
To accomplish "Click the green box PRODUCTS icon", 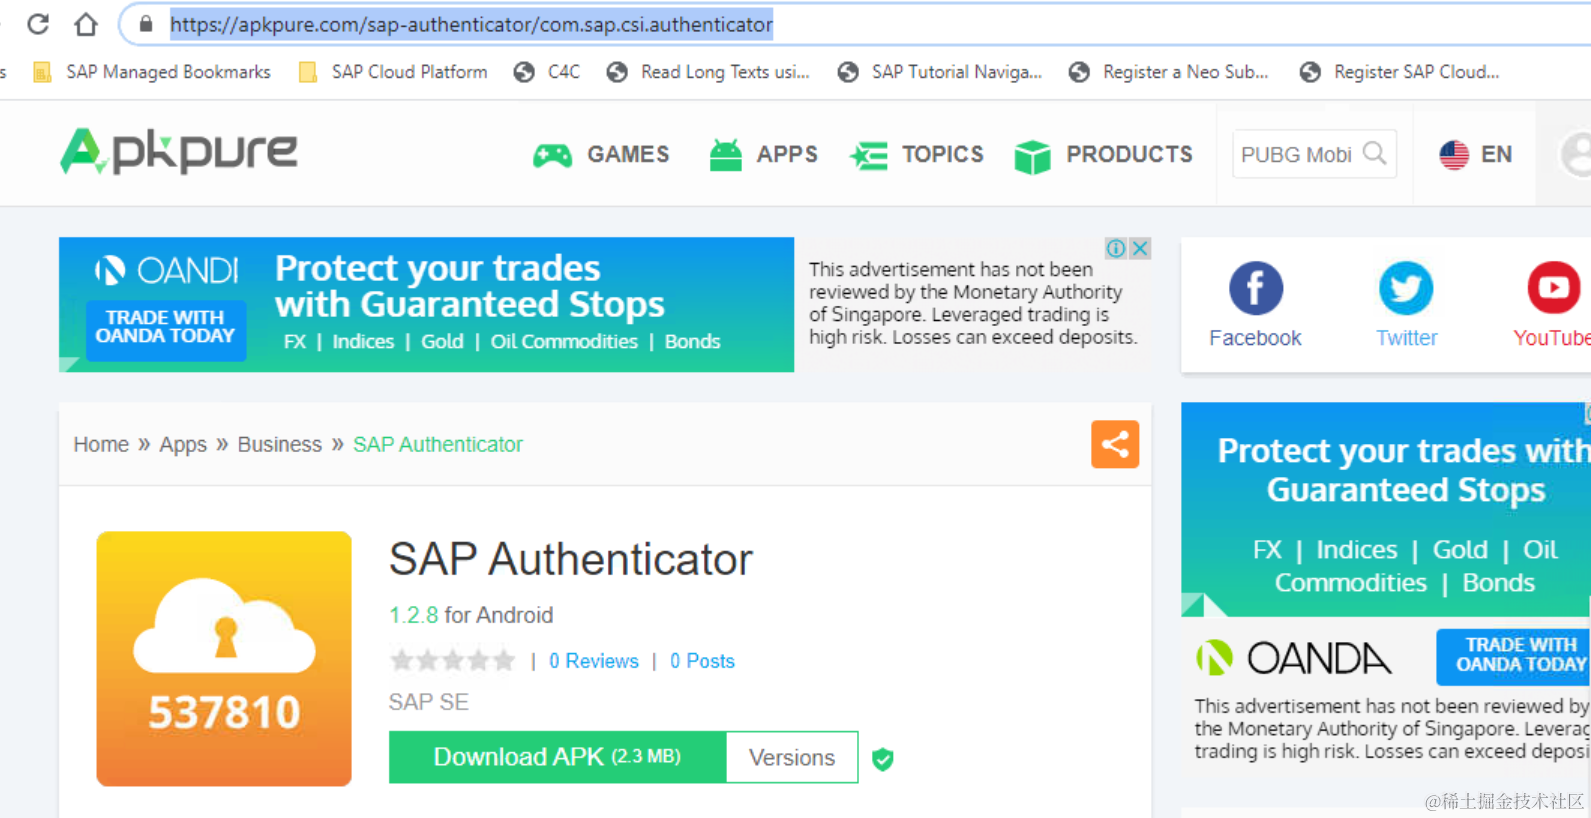I will point(1032,156).
